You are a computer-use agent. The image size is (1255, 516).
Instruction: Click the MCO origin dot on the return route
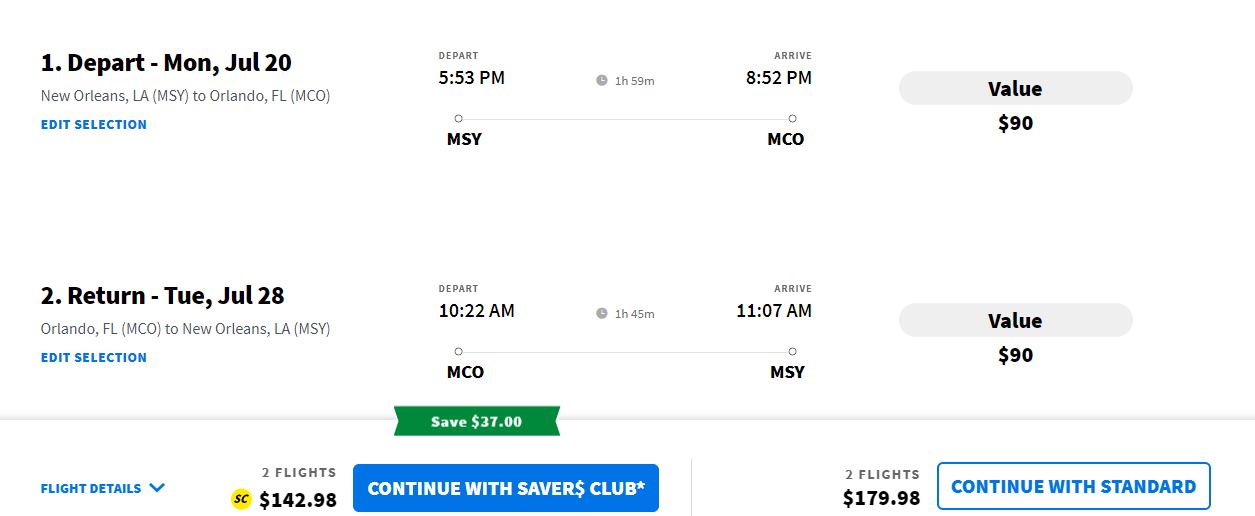[458, 351]
